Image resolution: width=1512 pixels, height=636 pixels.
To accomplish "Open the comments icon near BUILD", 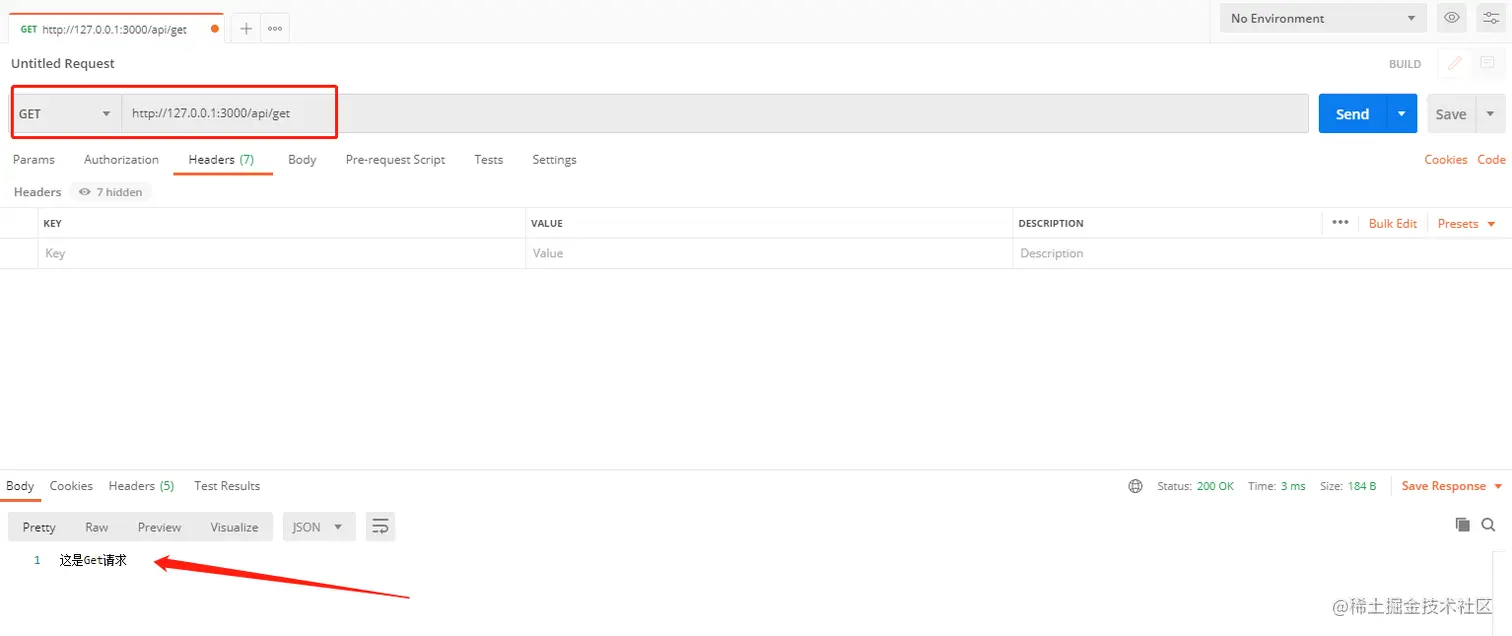I will (x=1487, y=63).
